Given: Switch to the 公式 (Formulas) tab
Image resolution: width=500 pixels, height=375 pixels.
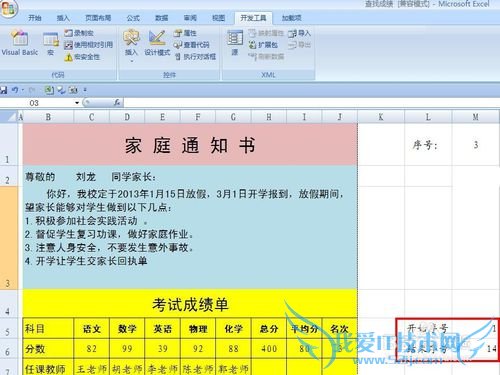Looking at the screenshot, I should click(x=133, y=18).
